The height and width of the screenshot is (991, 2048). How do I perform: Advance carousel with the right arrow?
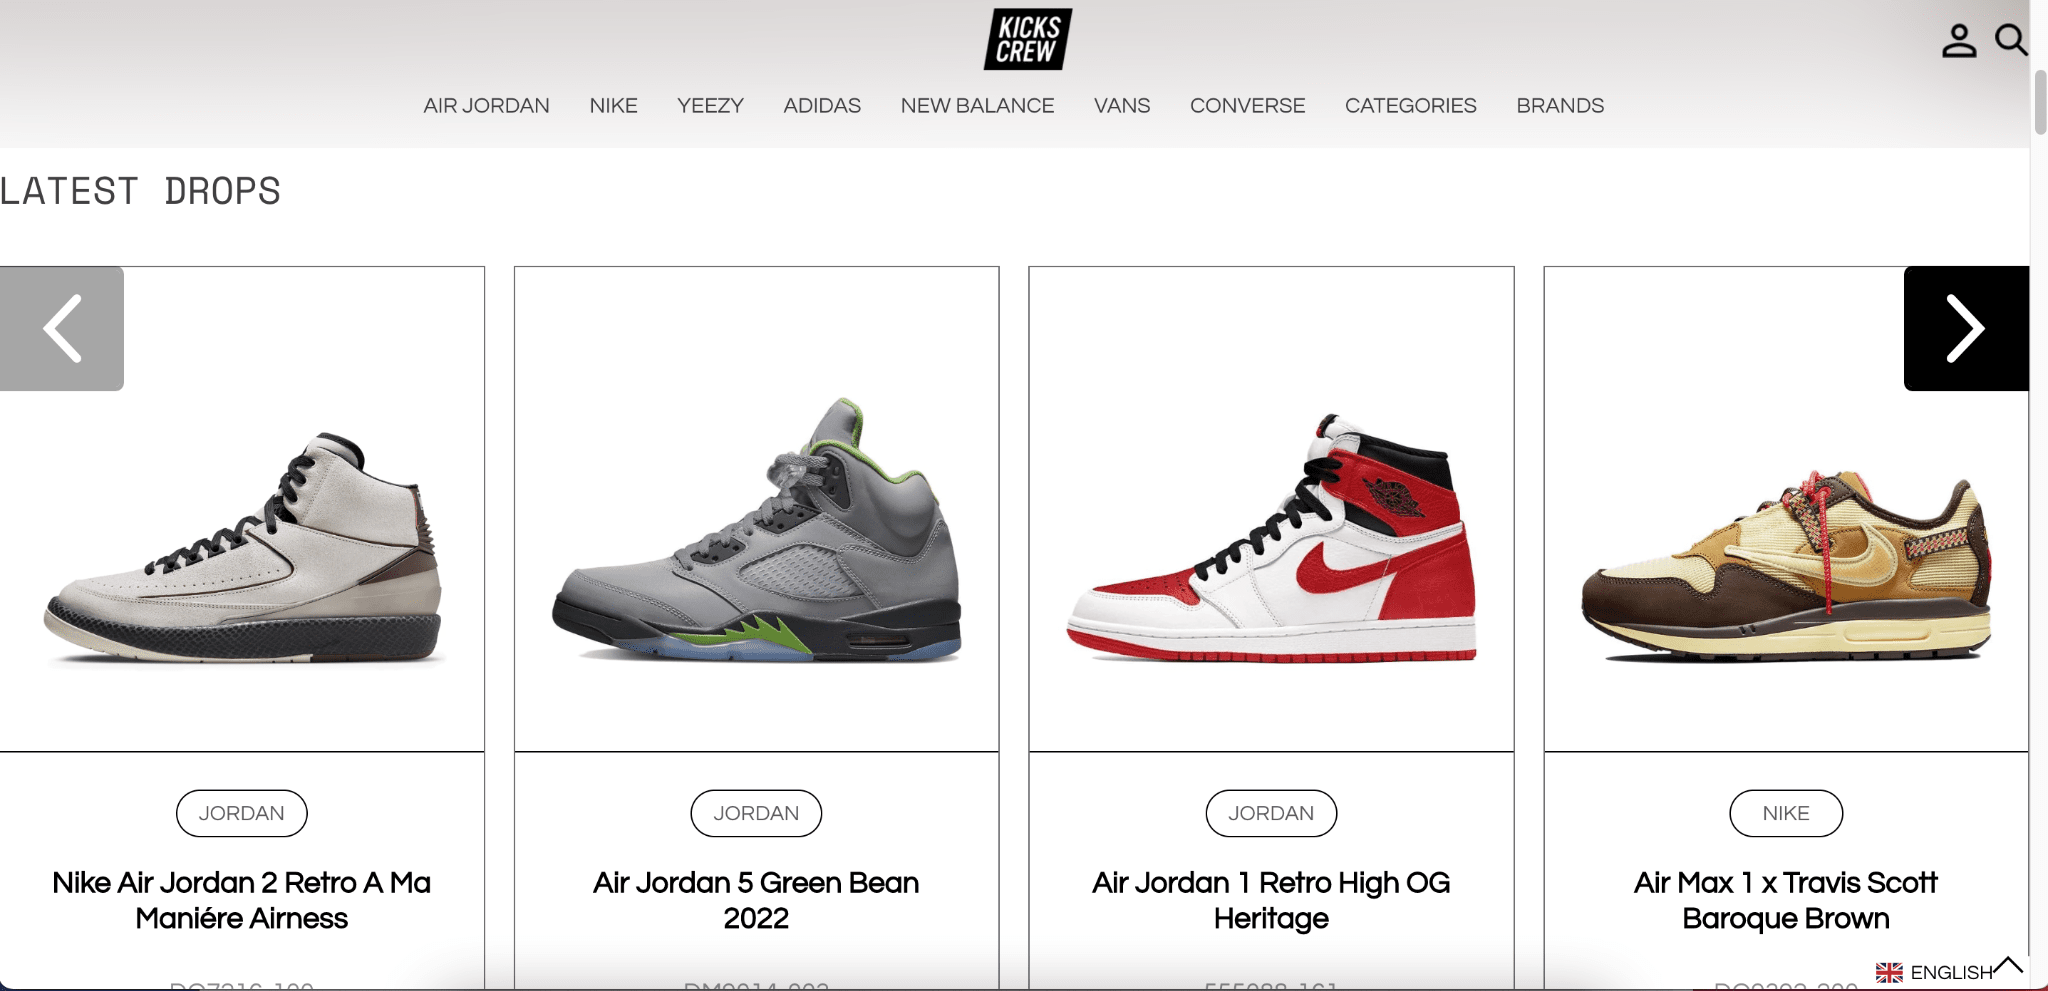[1966, 328]
